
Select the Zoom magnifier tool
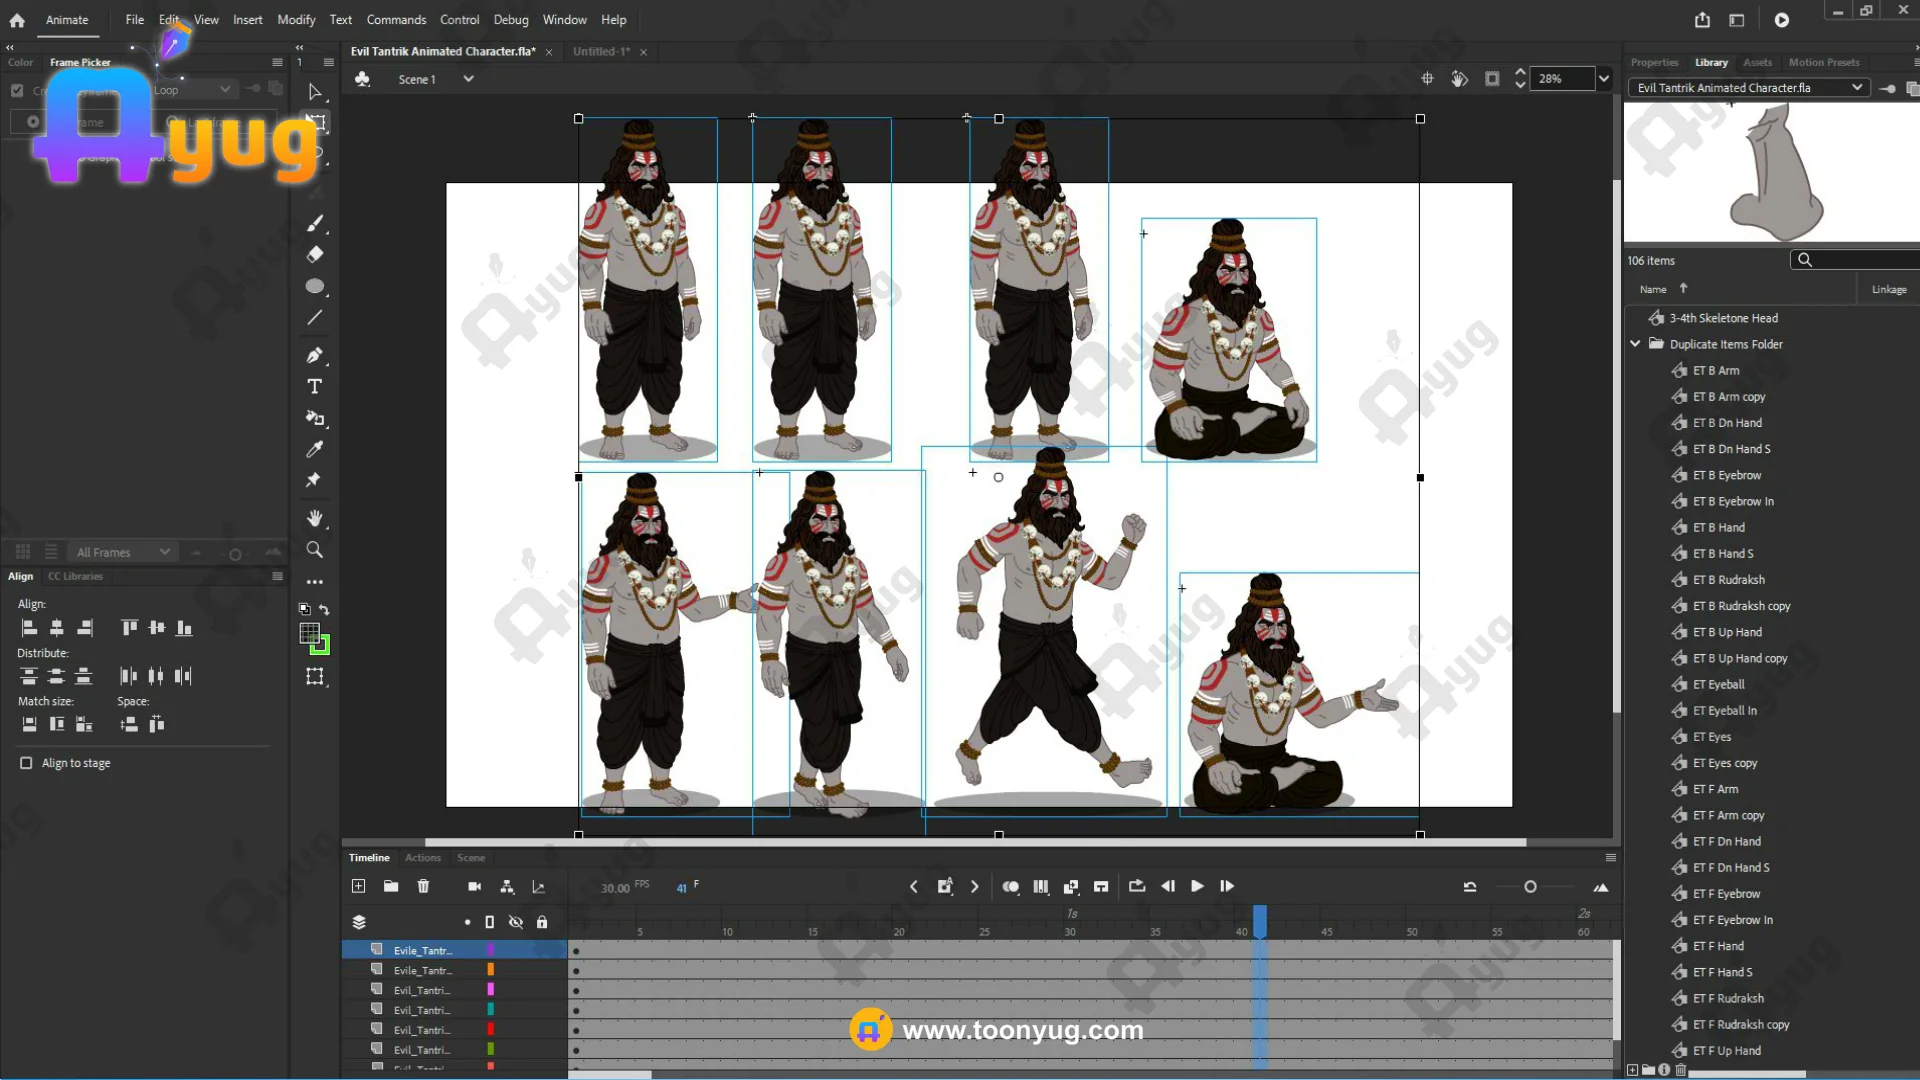[x=314, y=550]
